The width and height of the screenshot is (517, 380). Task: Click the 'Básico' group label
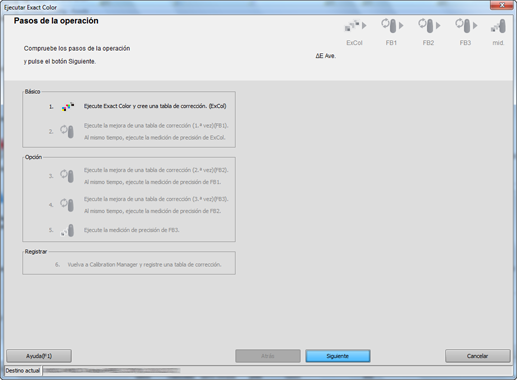tap(32, 91)
